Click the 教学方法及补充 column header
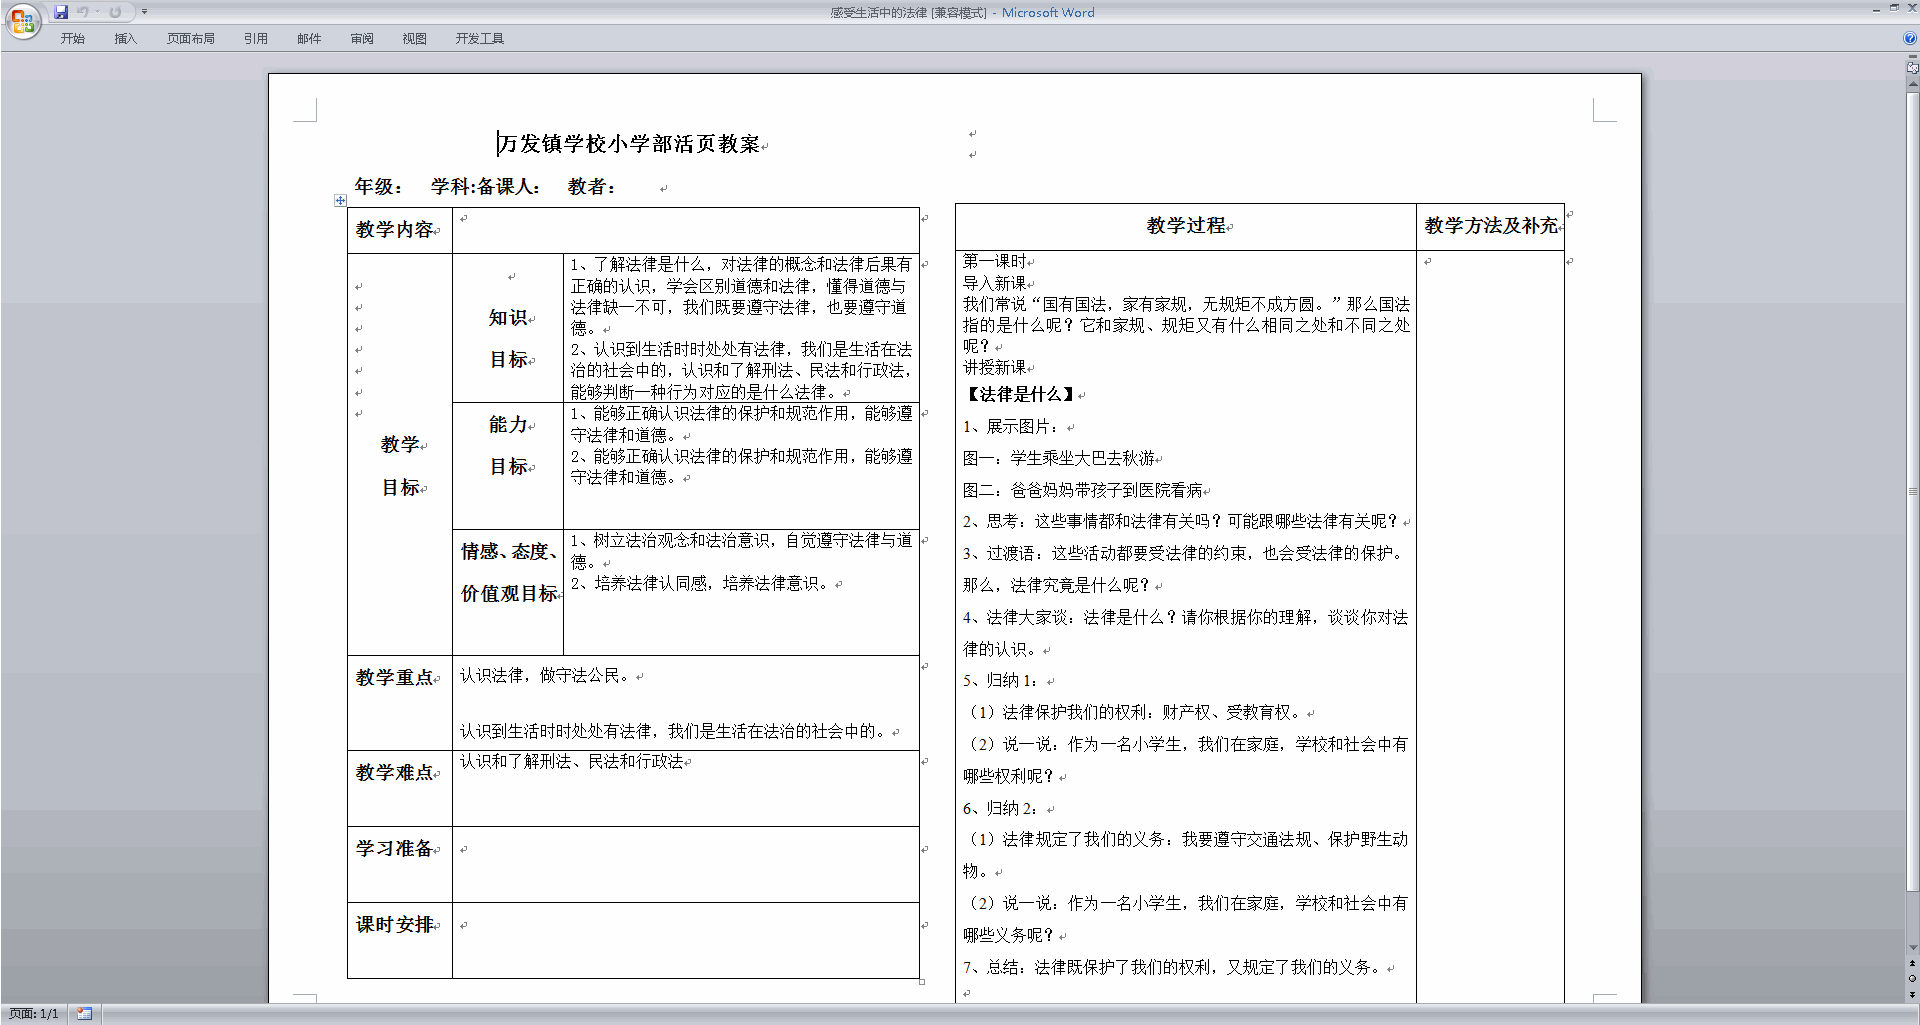The image size is (1920, 1025). click(1490, 226)
